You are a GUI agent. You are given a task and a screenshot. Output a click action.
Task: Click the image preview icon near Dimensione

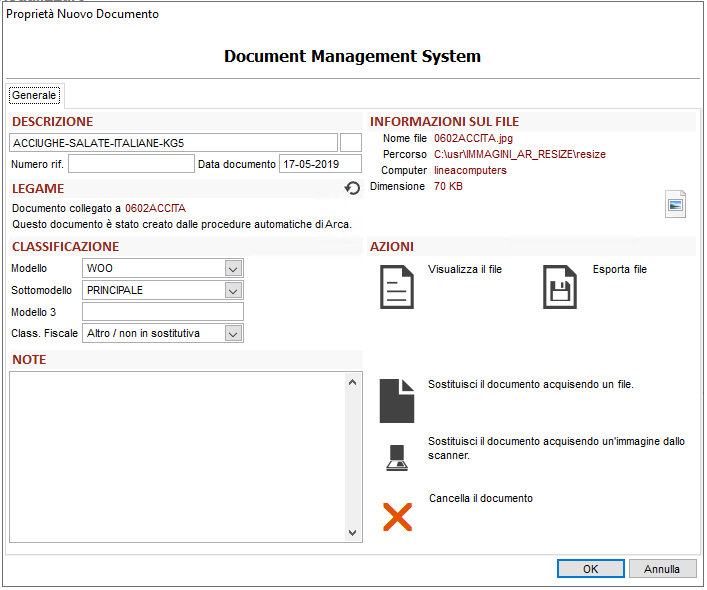[x=676, y=205]
